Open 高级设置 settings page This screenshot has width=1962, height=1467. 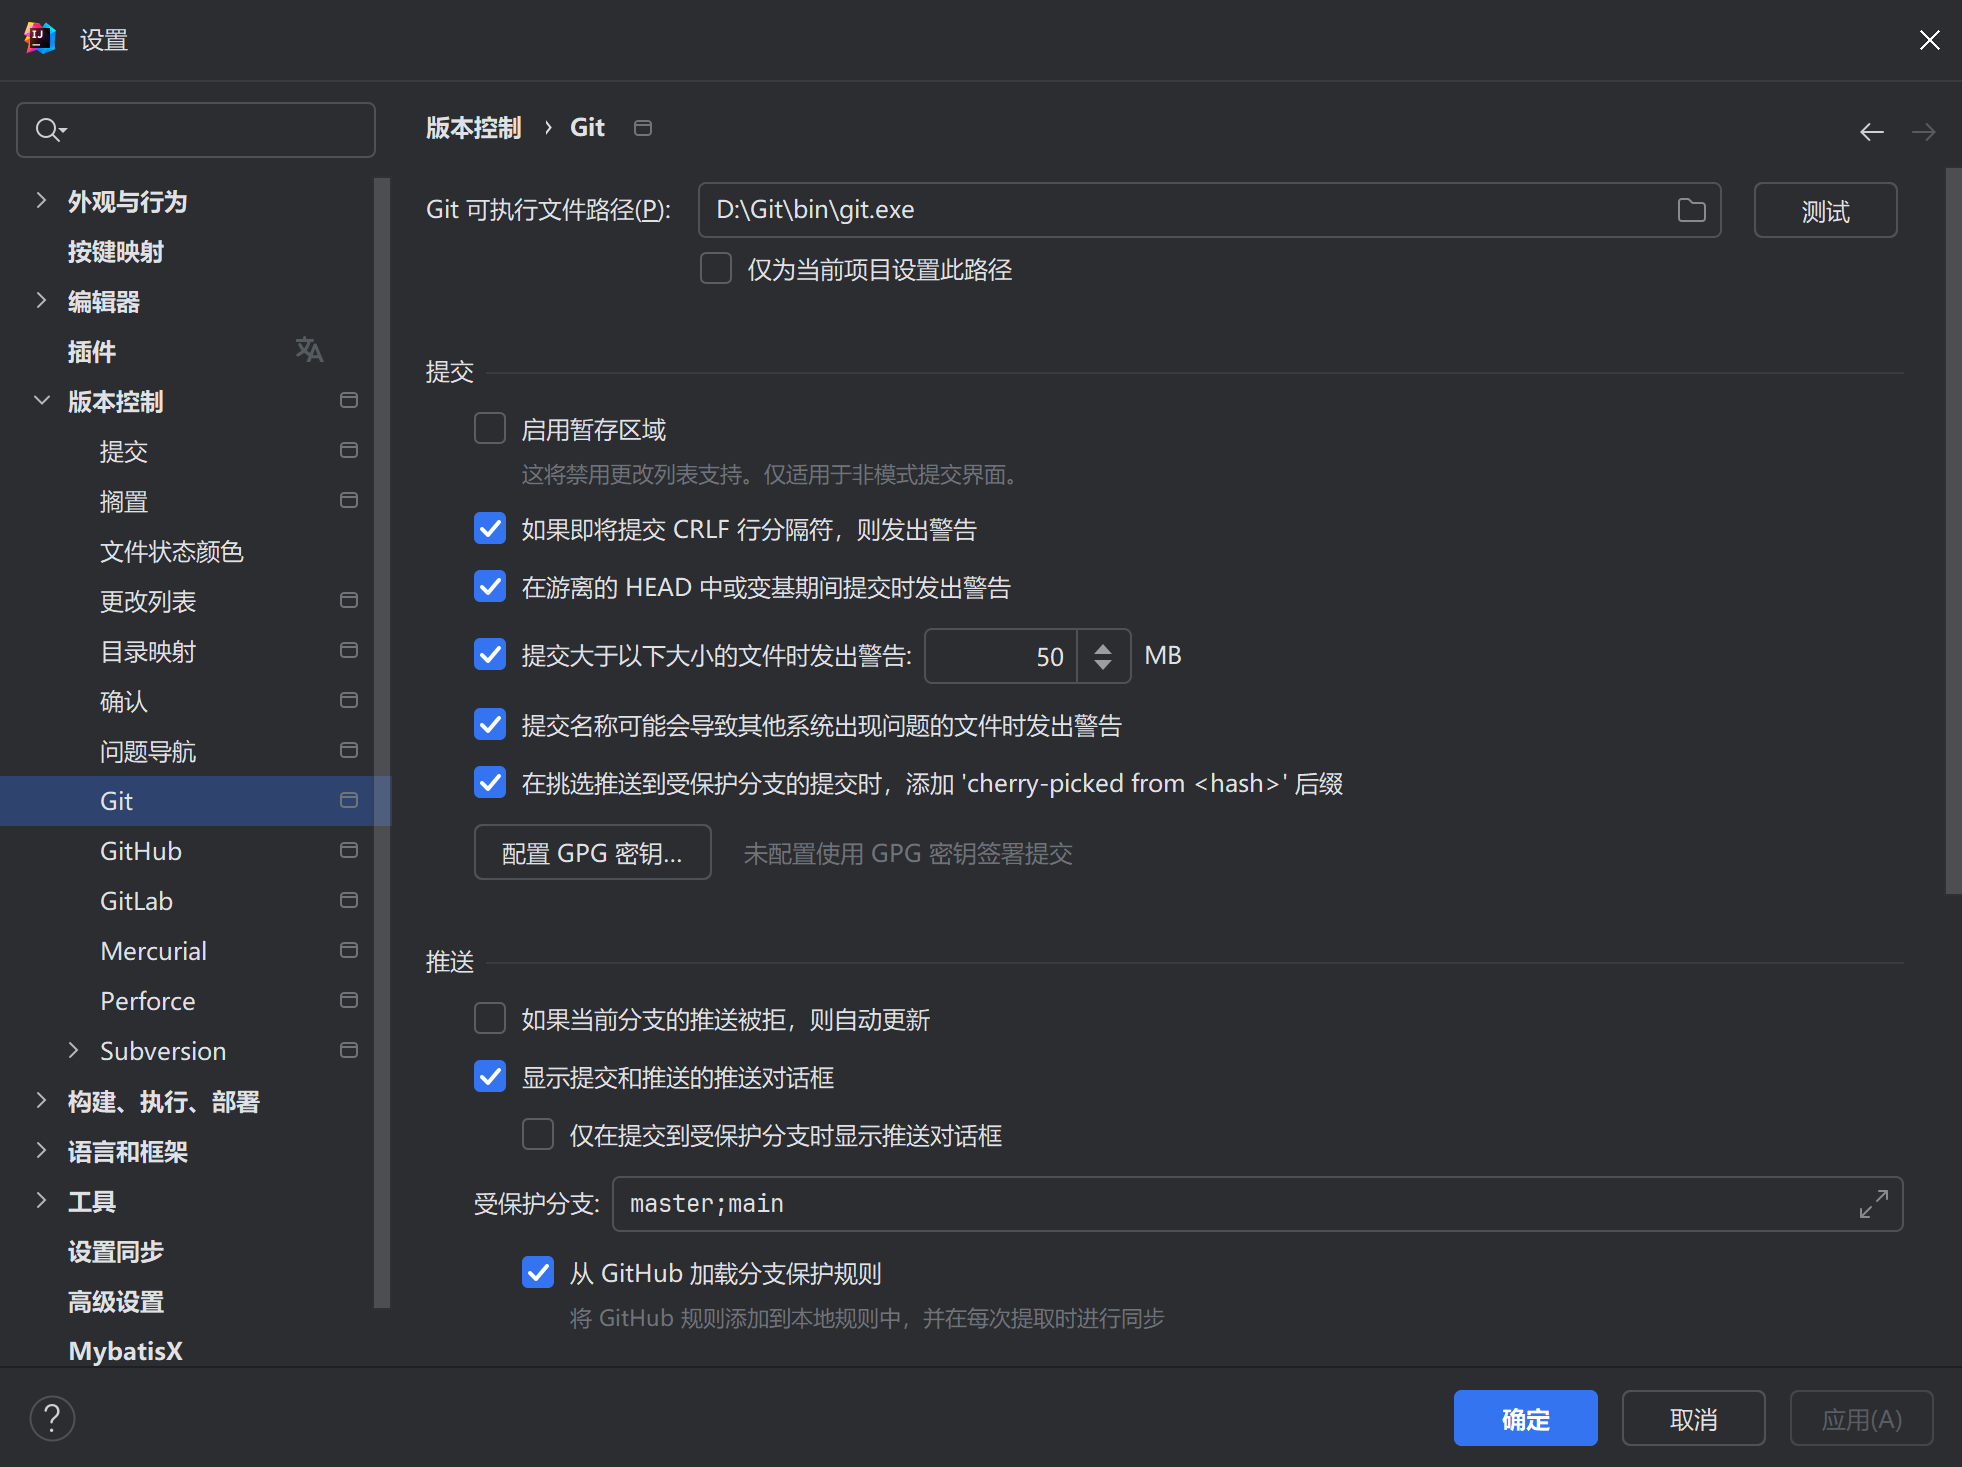(x=115, y=1301)
